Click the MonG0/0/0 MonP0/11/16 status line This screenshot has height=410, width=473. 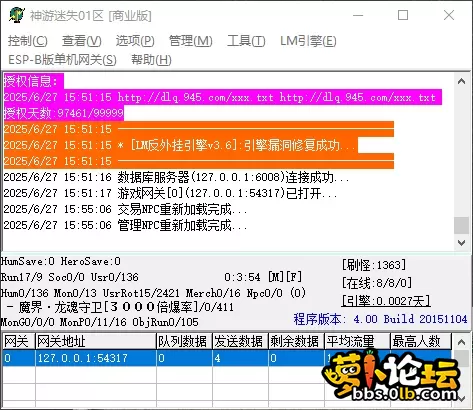99,322
